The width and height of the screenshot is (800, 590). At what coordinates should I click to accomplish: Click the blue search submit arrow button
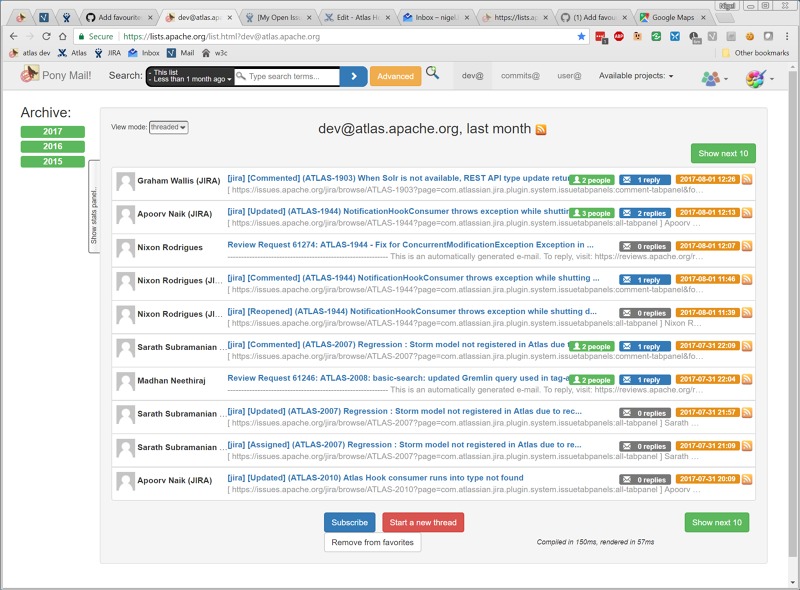(353, 76)
